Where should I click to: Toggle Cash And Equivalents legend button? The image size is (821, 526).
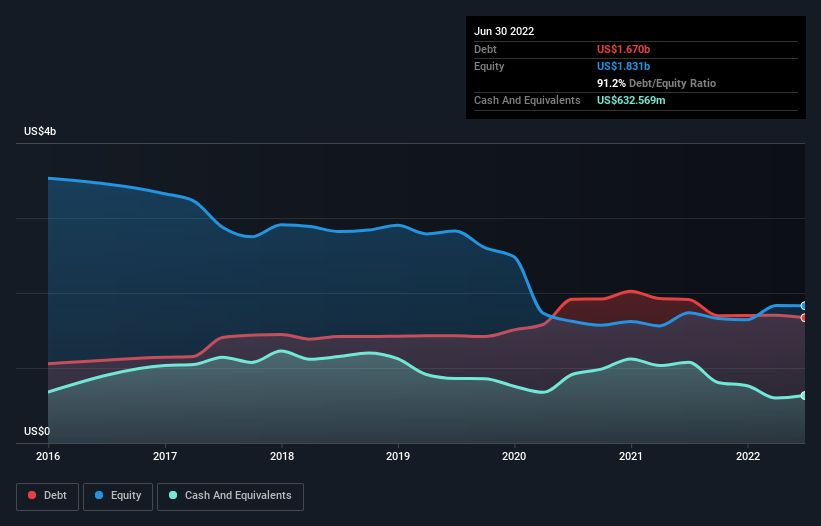point(230,496)
